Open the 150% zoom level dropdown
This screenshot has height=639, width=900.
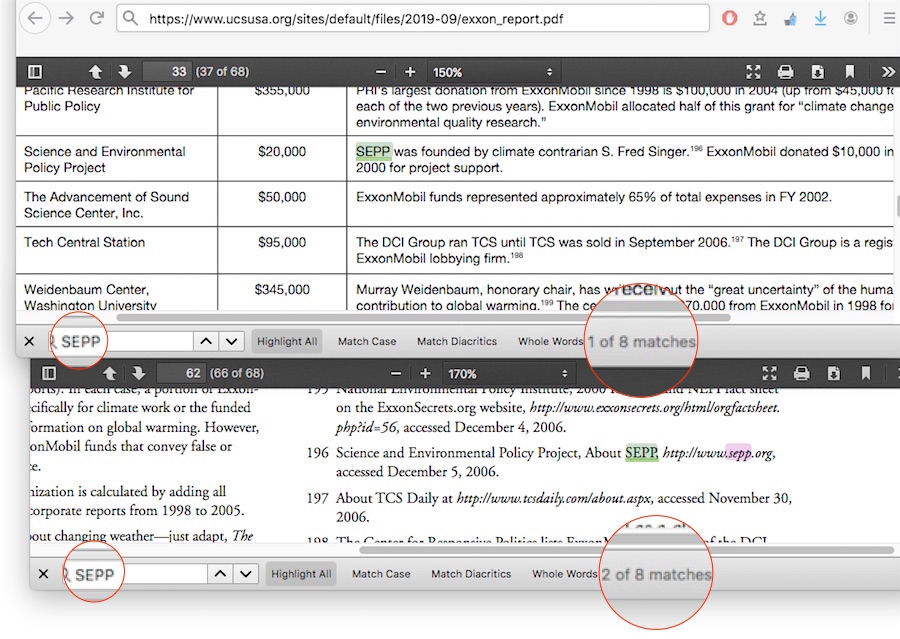492,72
